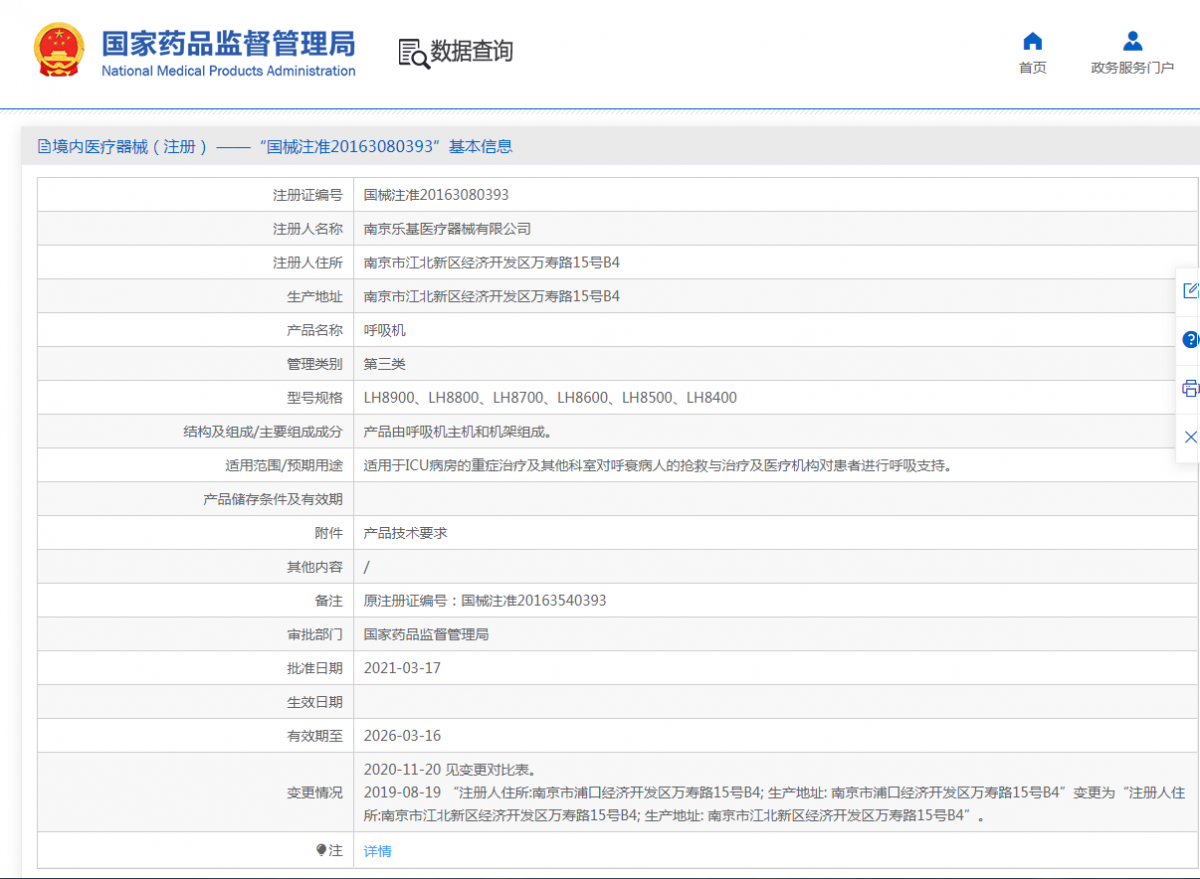This screenshot has width=1200, height=879.
Task: Click product name value 呼吸机
Action: pyautogui.click(x=385, y=330)
